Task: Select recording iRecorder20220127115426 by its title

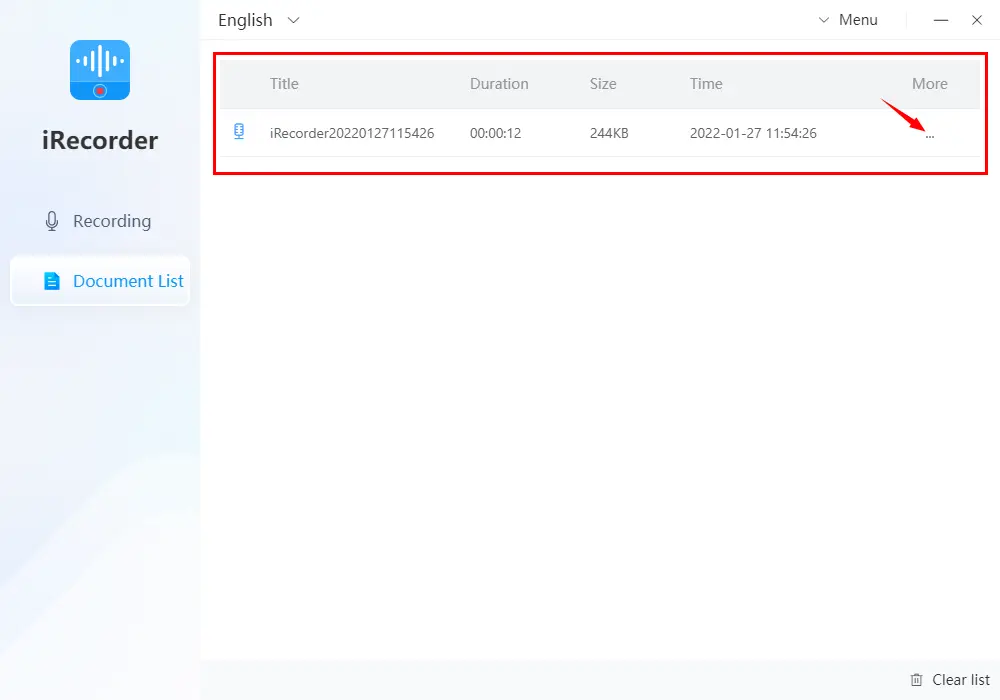Action: tap(352, 133)
